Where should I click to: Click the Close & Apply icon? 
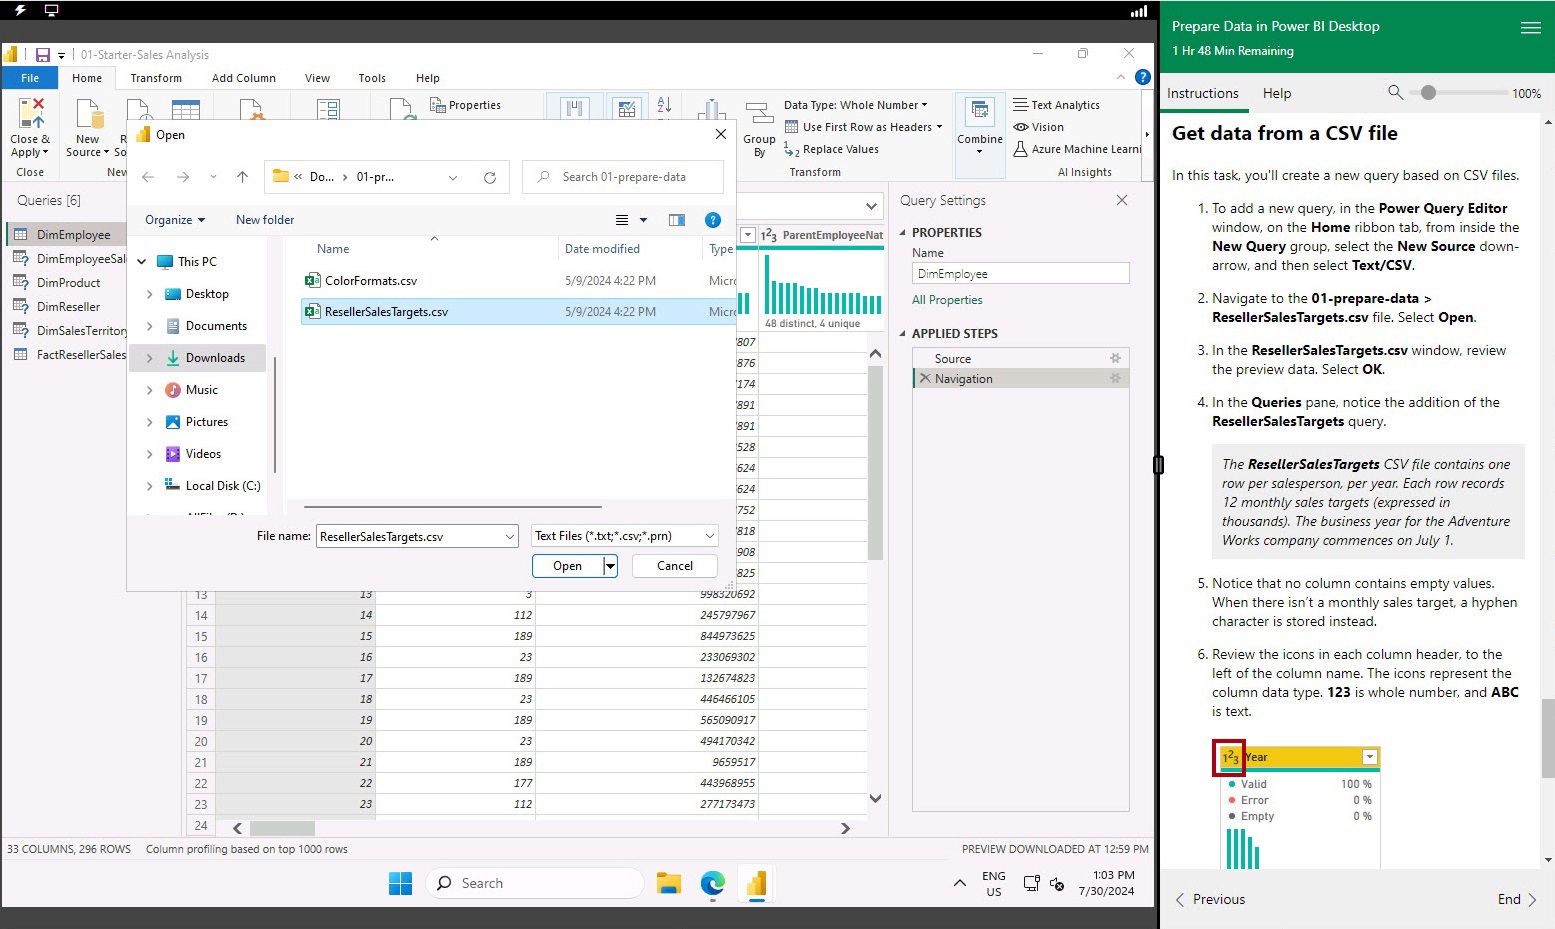(x=31, y=114)
